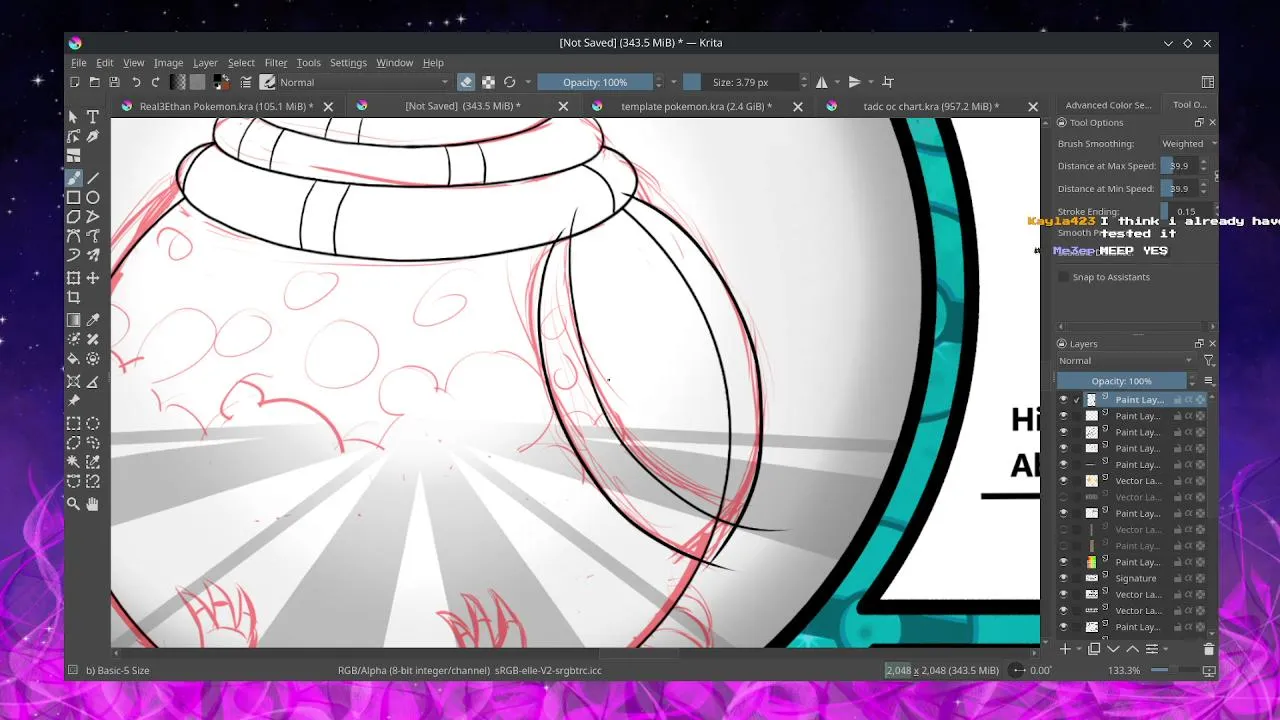Hide the Signature layer
Image resolution: width=1280 pixels, height=720 pixels.
[x=1063, y=578]
